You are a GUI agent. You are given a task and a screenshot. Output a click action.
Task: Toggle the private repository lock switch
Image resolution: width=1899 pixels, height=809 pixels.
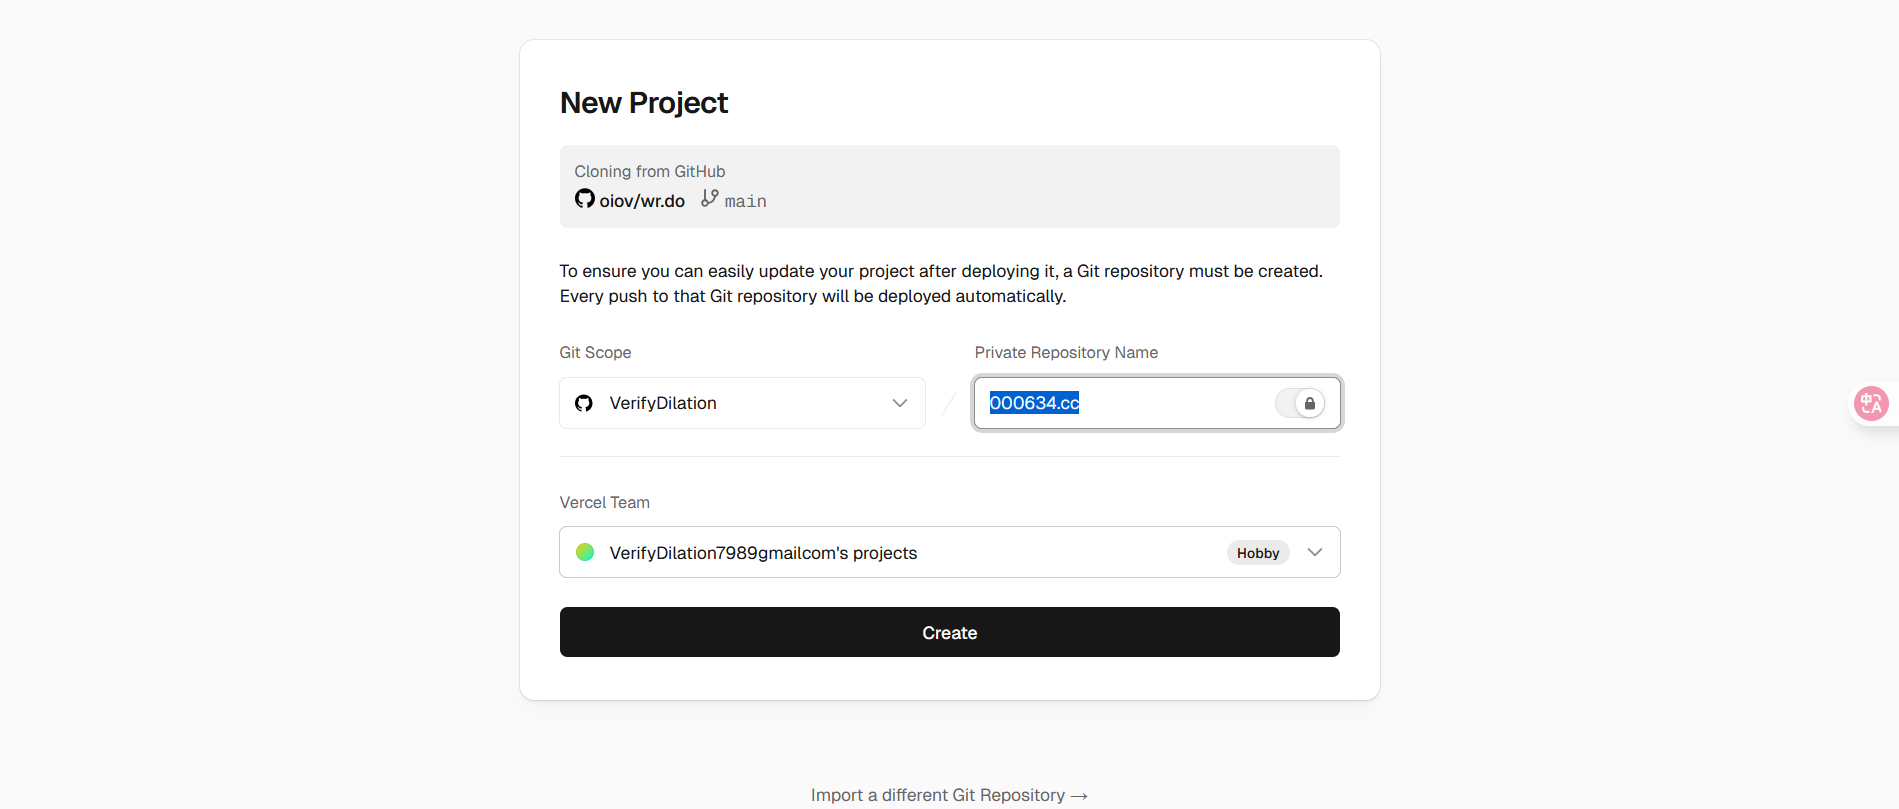click(1300, 403)
